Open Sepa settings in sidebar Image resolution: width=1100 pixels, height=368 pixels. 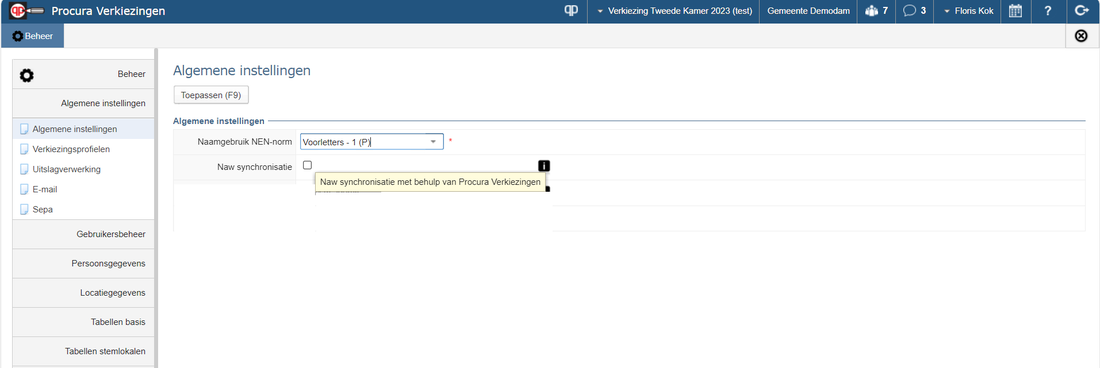(43, 209)
